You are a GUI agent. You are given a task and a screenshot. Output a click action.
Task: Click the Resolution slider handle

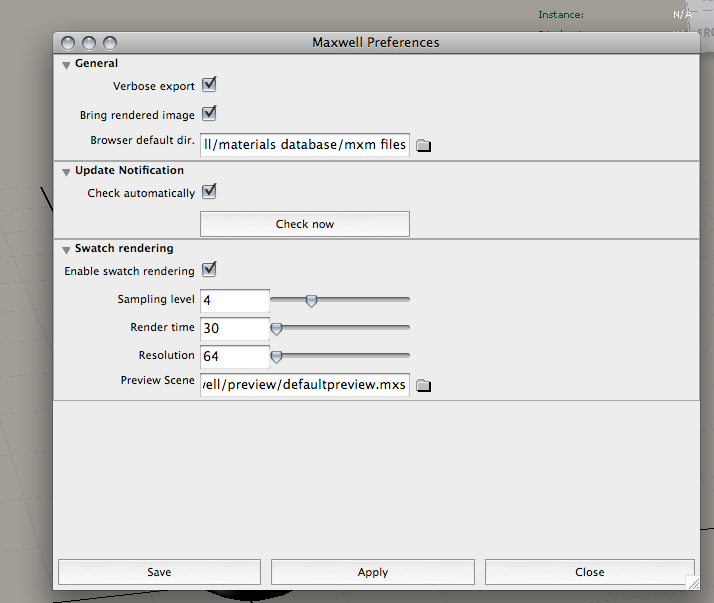tap(276, 356)
